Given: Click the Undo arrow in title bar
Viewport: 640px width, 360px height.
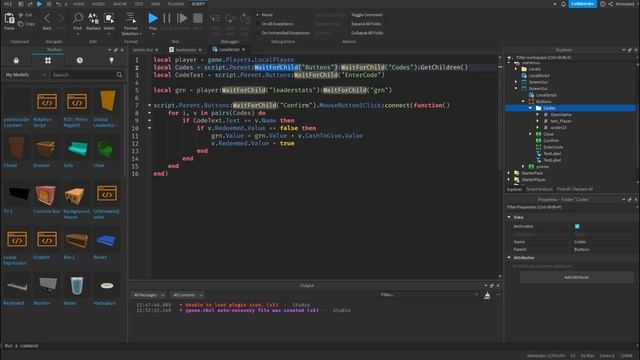Looking at the screenshot, I should [58, 4].
